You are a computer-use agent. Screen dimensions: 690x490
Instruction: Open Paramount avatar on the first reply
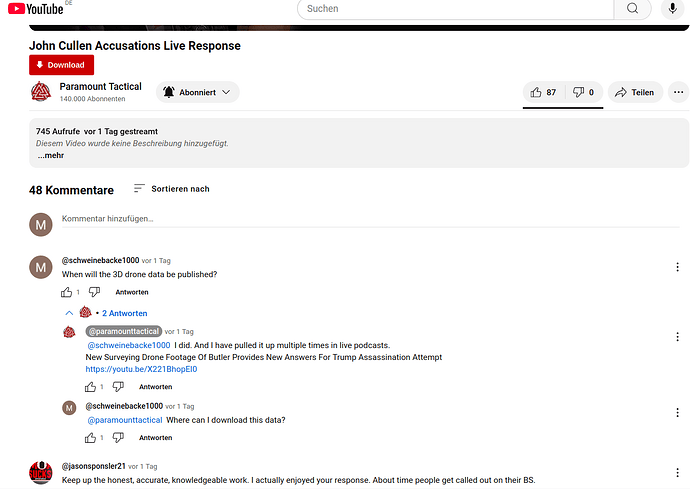[x=69, y=332]
